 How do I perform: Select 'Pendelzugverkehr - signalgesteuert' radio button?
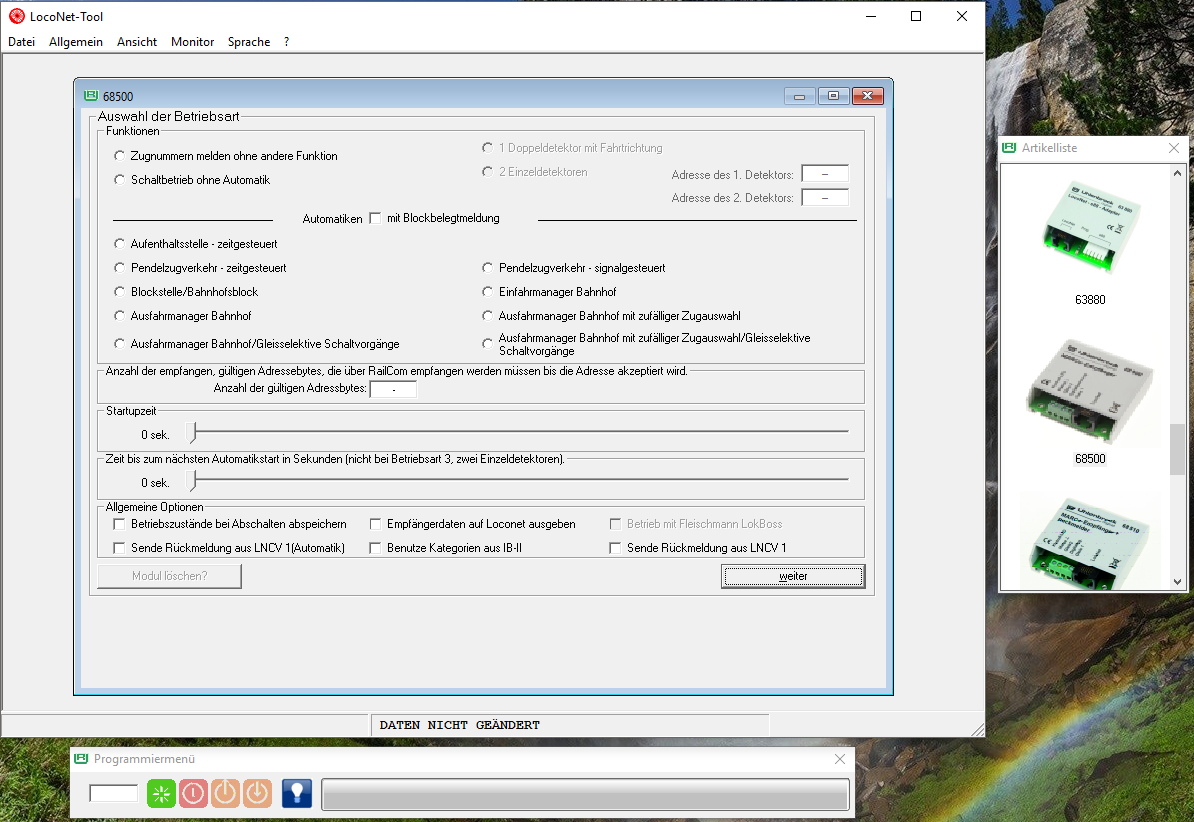488,268
